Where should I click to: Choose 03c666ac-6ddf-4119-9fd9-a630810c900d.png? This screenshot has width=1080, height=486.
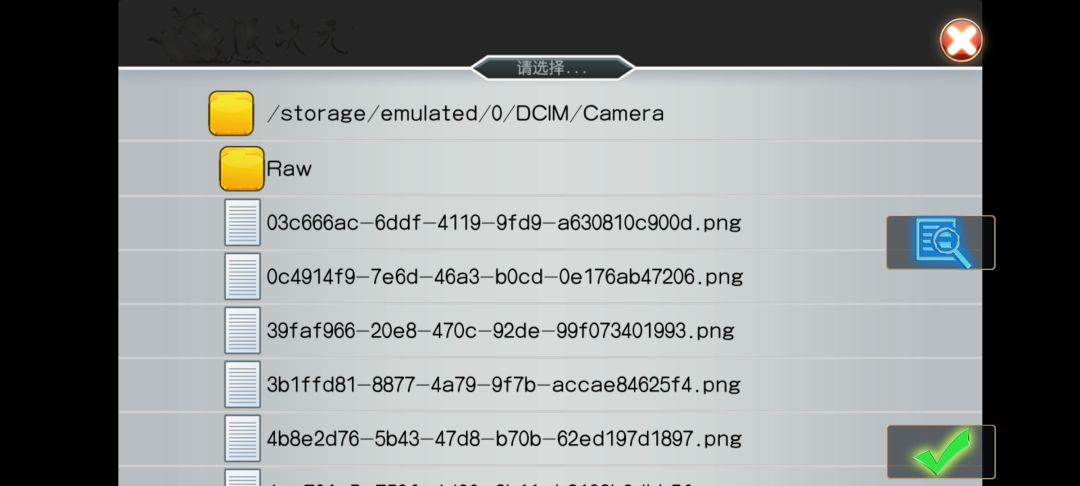[x=503, y=223]
